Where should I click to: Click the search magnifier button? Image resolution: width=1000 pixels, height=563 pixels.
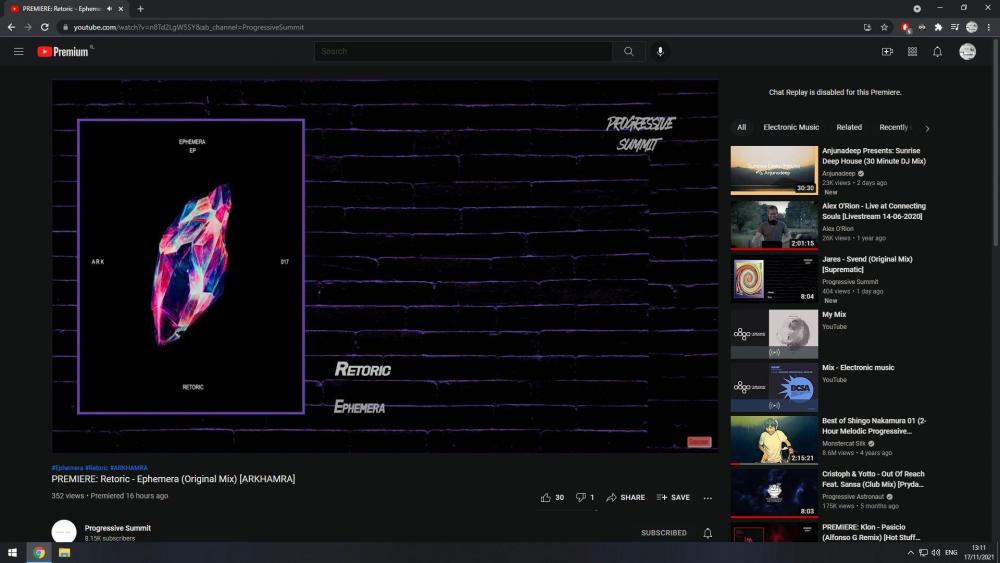628,52
